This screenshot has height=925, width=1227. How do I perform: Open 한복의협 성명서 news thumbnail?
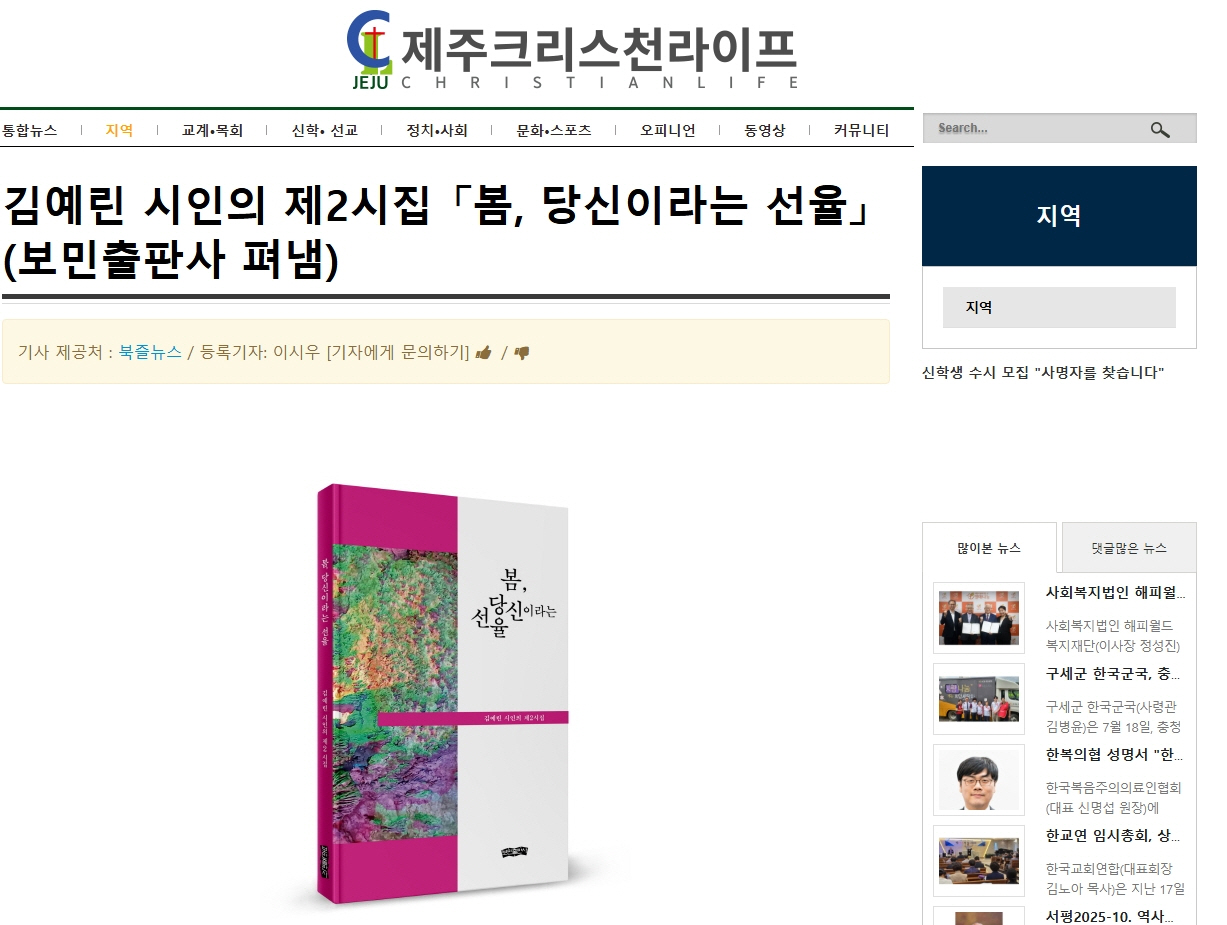pos(979,780)
